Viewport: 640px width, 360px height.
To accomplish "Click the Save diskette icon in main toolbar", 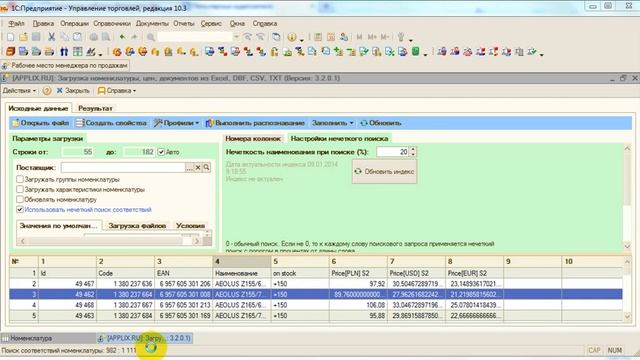I will pyautogui.click(x=36, y=37).
